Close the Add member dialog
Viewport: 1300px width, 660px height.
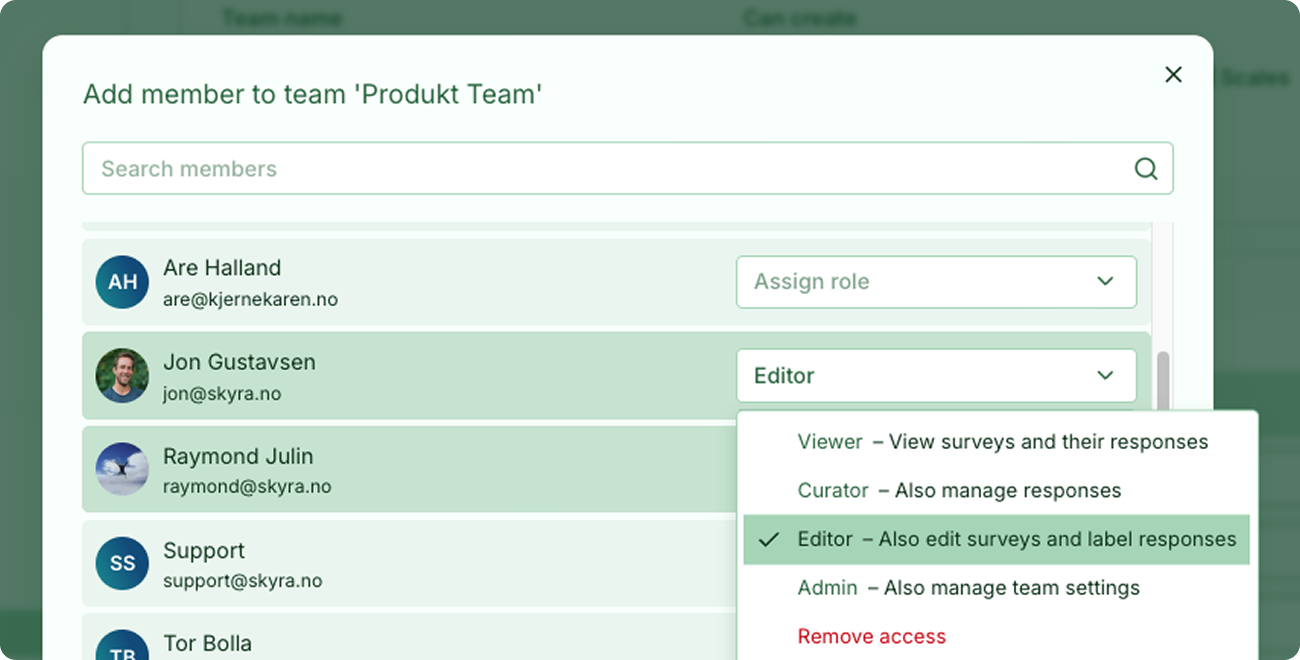click(1174, 74)
